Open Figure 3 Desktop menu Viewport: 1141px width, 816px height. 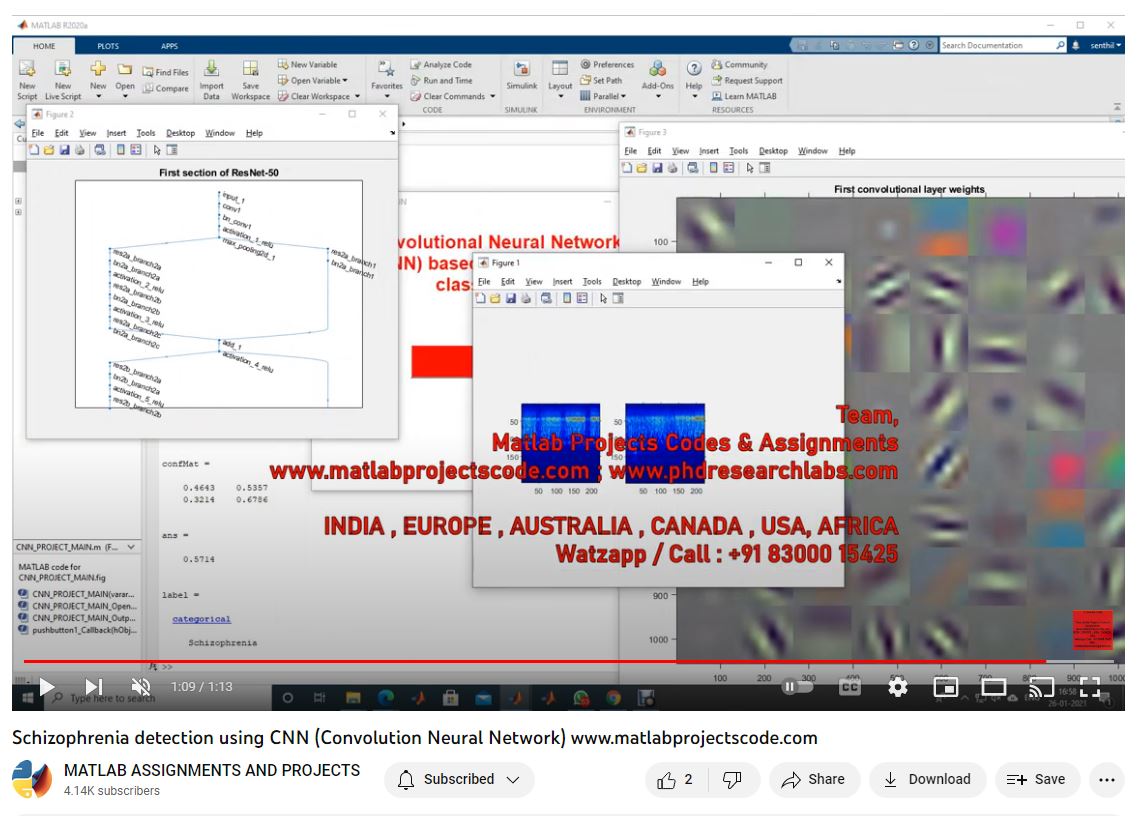(x=773, y=151)
